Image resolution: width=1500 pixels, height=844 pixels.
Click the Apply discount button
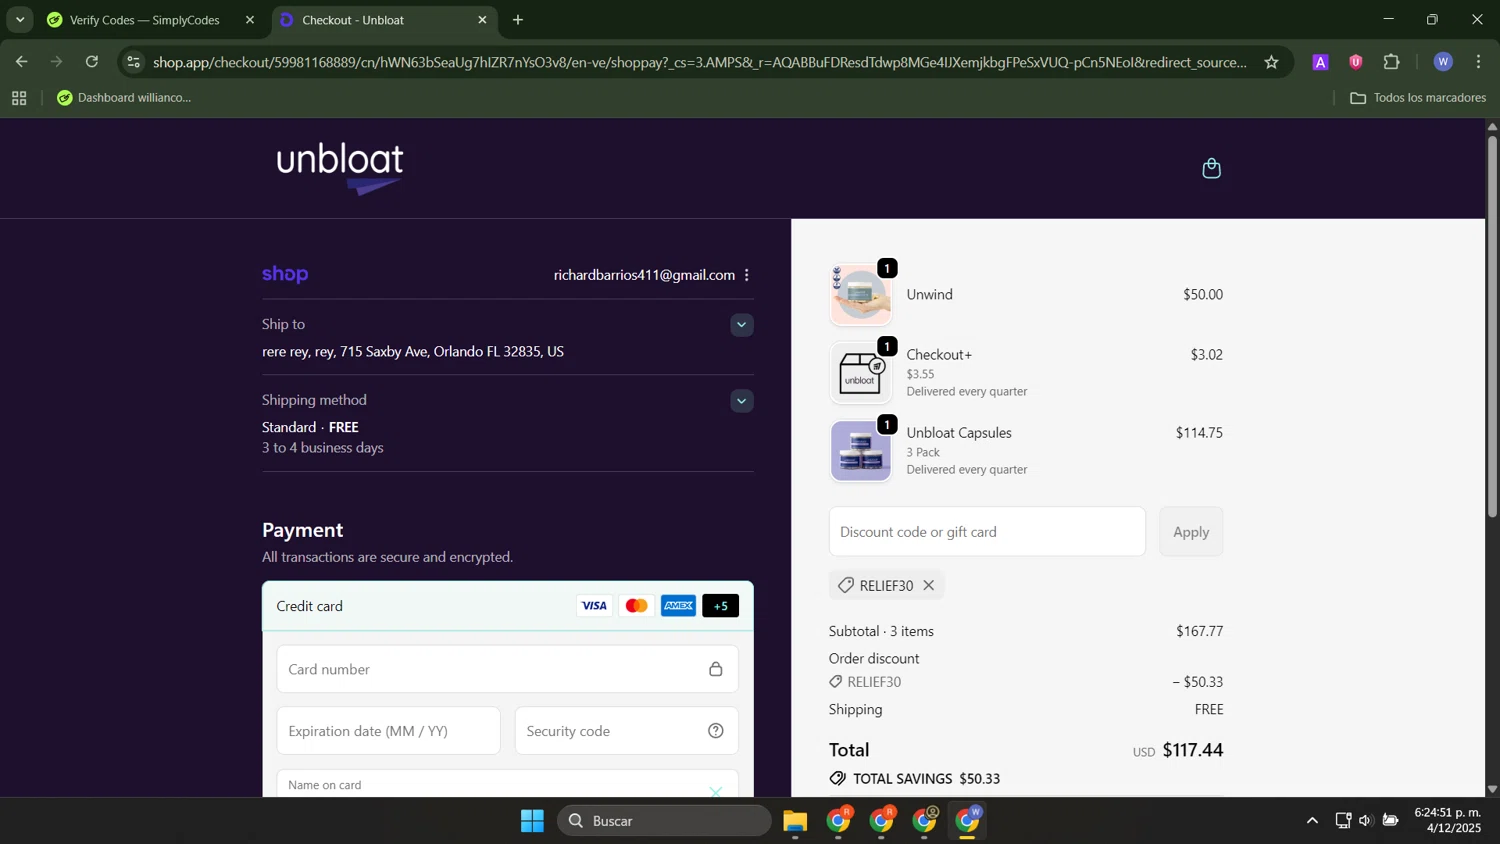(x=1191, y=532)
